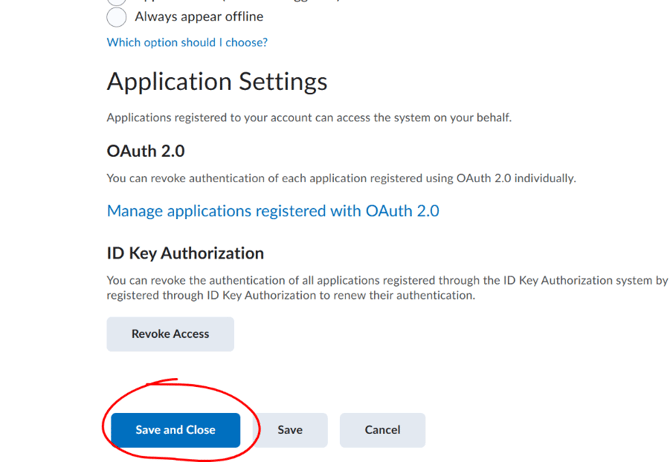The image size is (670, 462).
Task: Click the OAuth 2.0 subheading
Action: tap(146, 151)
